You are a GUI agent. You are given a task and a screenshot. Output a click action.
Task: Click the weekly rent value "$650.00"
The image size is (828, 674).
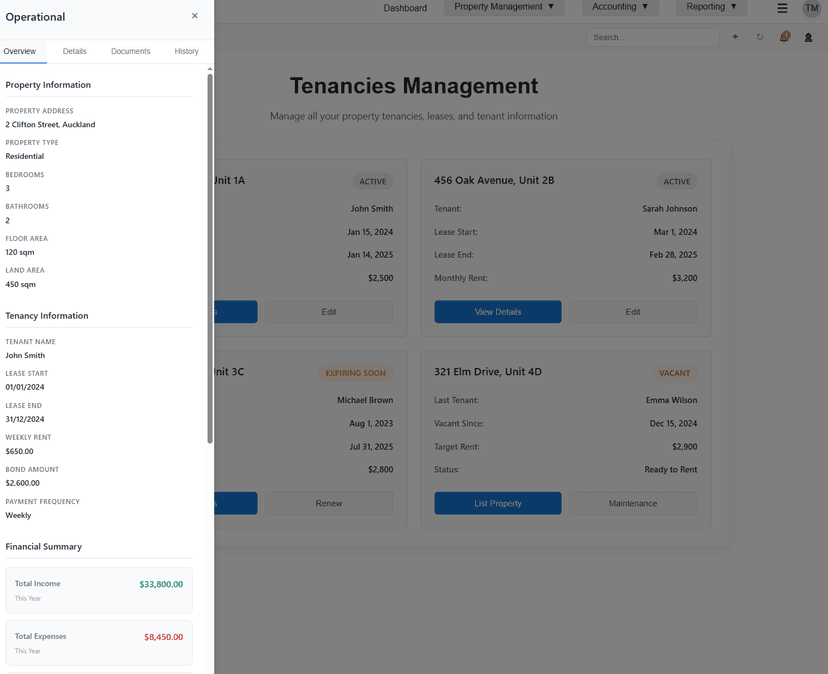[20, 452]
